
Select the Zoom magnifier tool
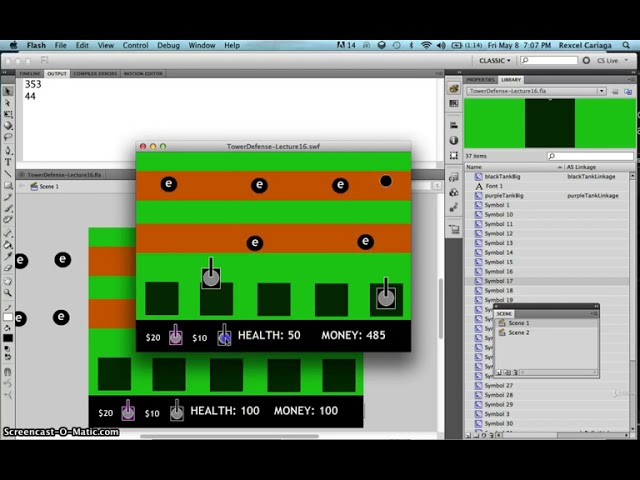tap(8, 293)
